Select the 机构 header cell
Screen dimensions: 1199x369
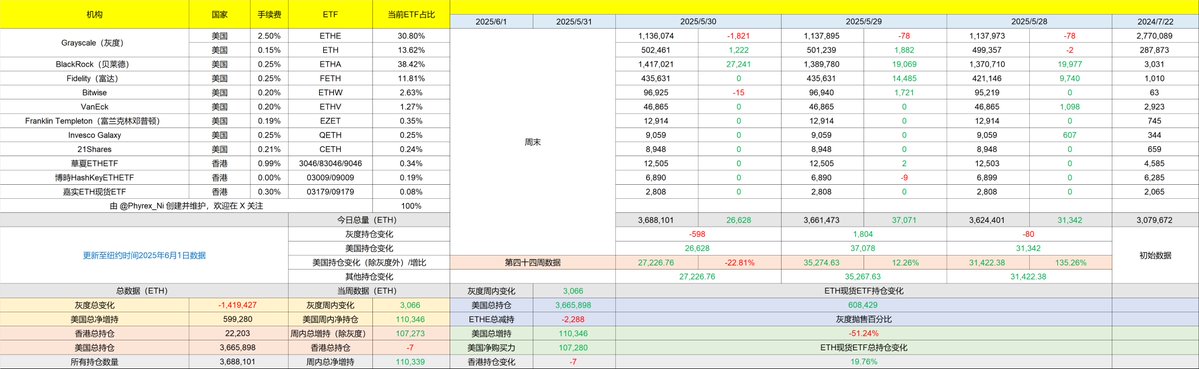(x=95, y=15)
